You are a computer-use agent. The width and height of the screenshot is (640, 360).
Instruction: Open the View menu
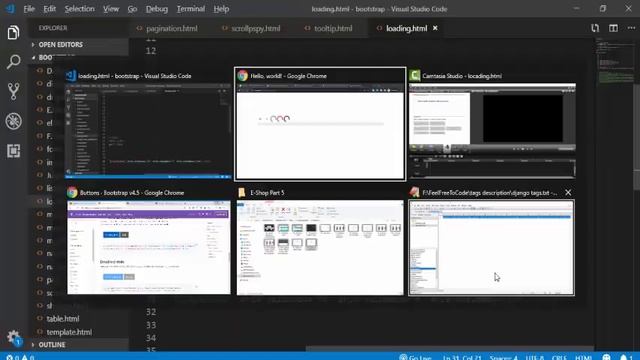tap(111, 9)
